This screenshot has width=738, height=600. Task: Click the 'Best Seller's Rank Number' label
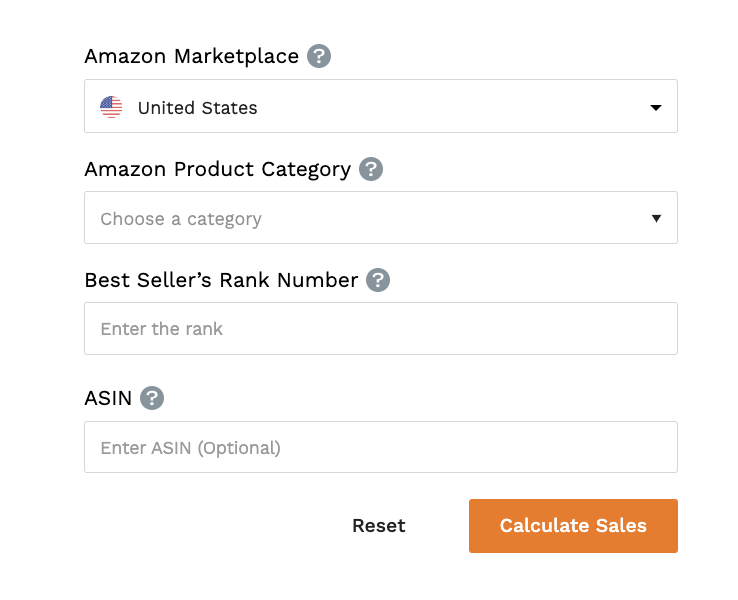221,280
